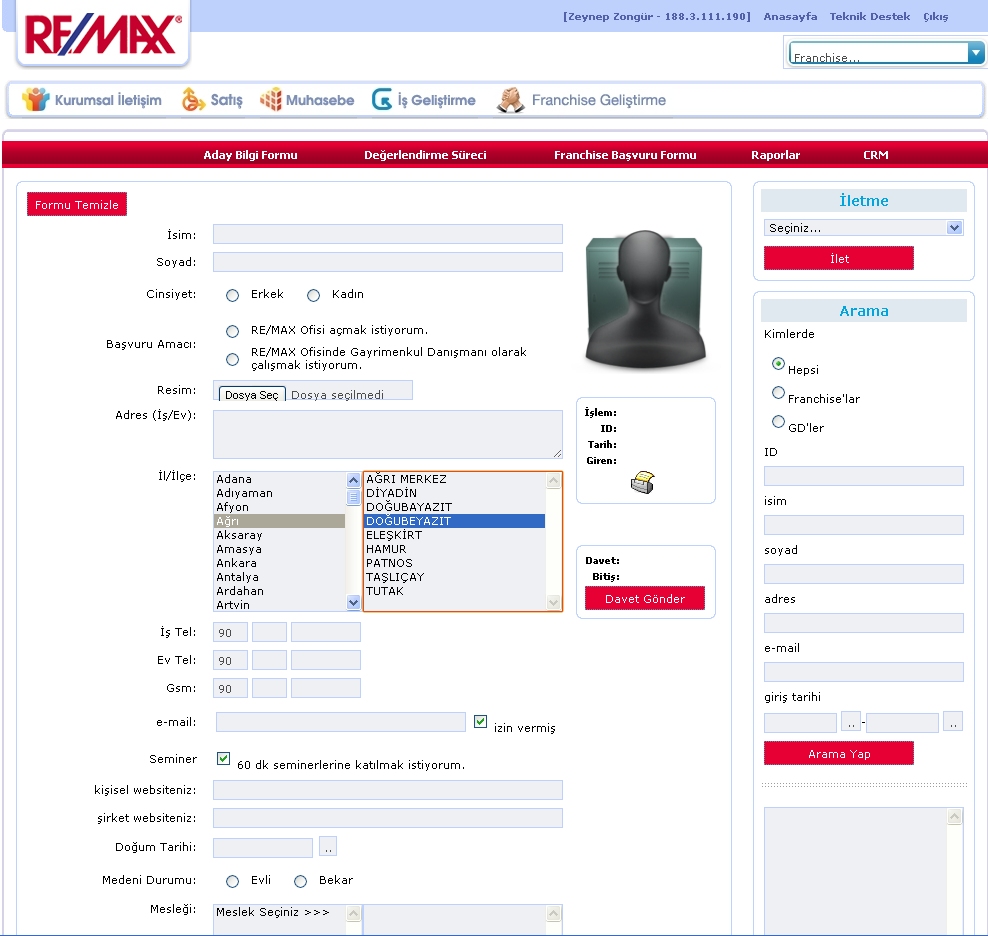Select PATNOS in district list

[x=454, y=563]
